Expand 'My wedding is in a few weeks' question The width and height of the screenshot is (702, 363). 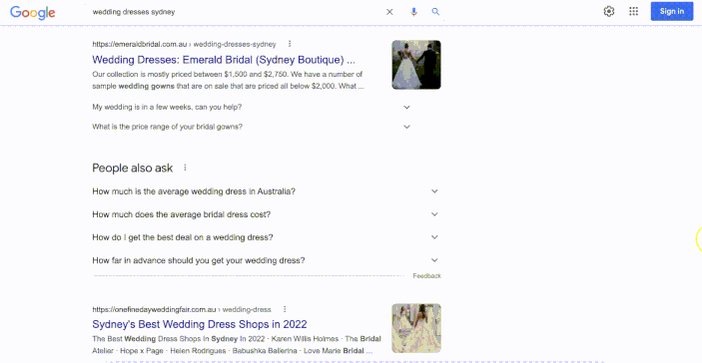click(251, 107)
